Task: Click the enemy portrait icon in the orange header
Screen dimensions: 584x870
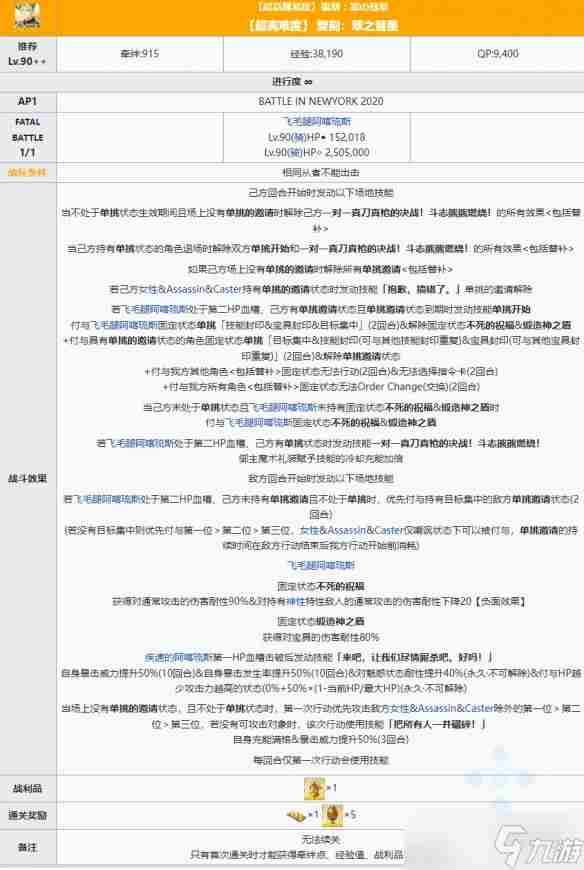Action: pyautogui.click(x=27, y=16)
